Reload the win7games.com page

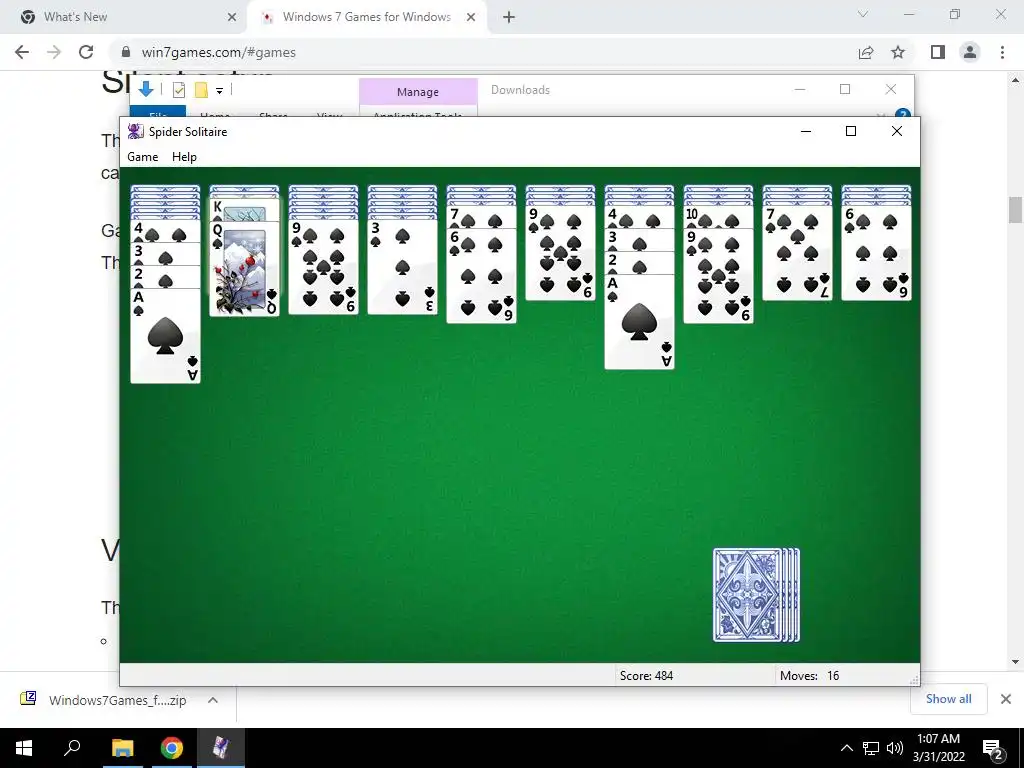tap(86, 52)
